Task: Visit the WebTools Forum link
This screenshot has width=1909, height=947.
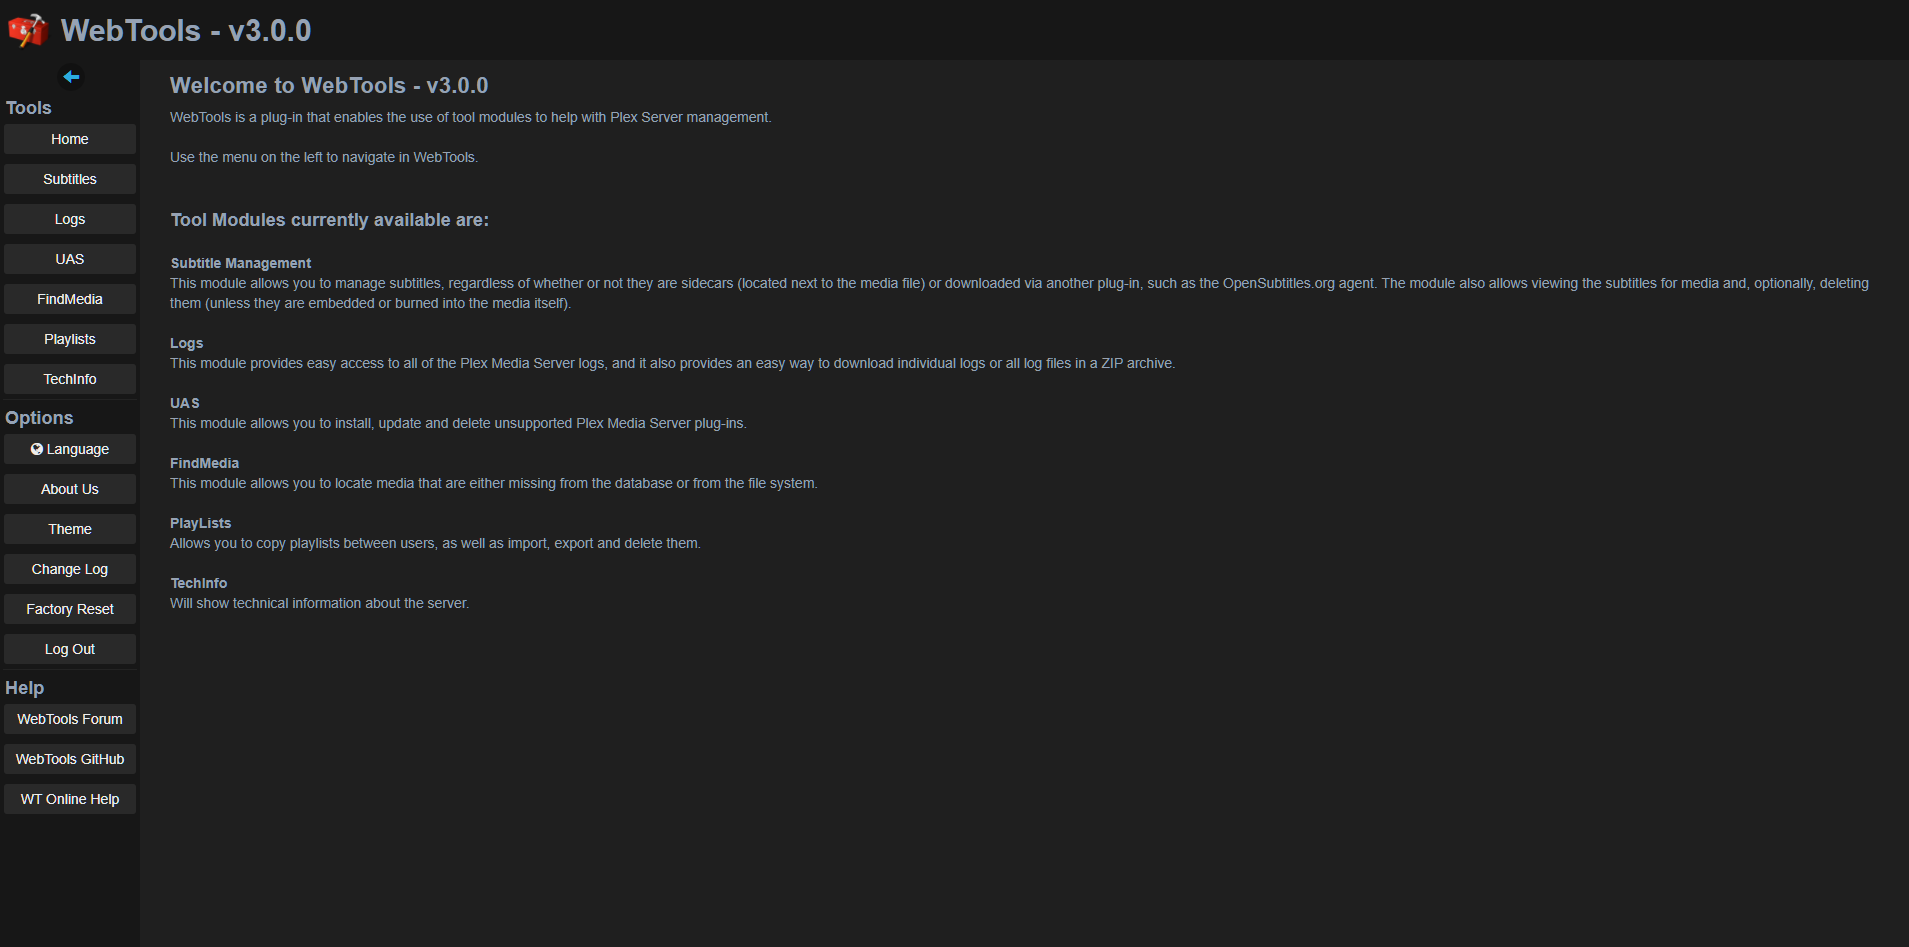Action: pyautogui.click(x=70, y=719)
